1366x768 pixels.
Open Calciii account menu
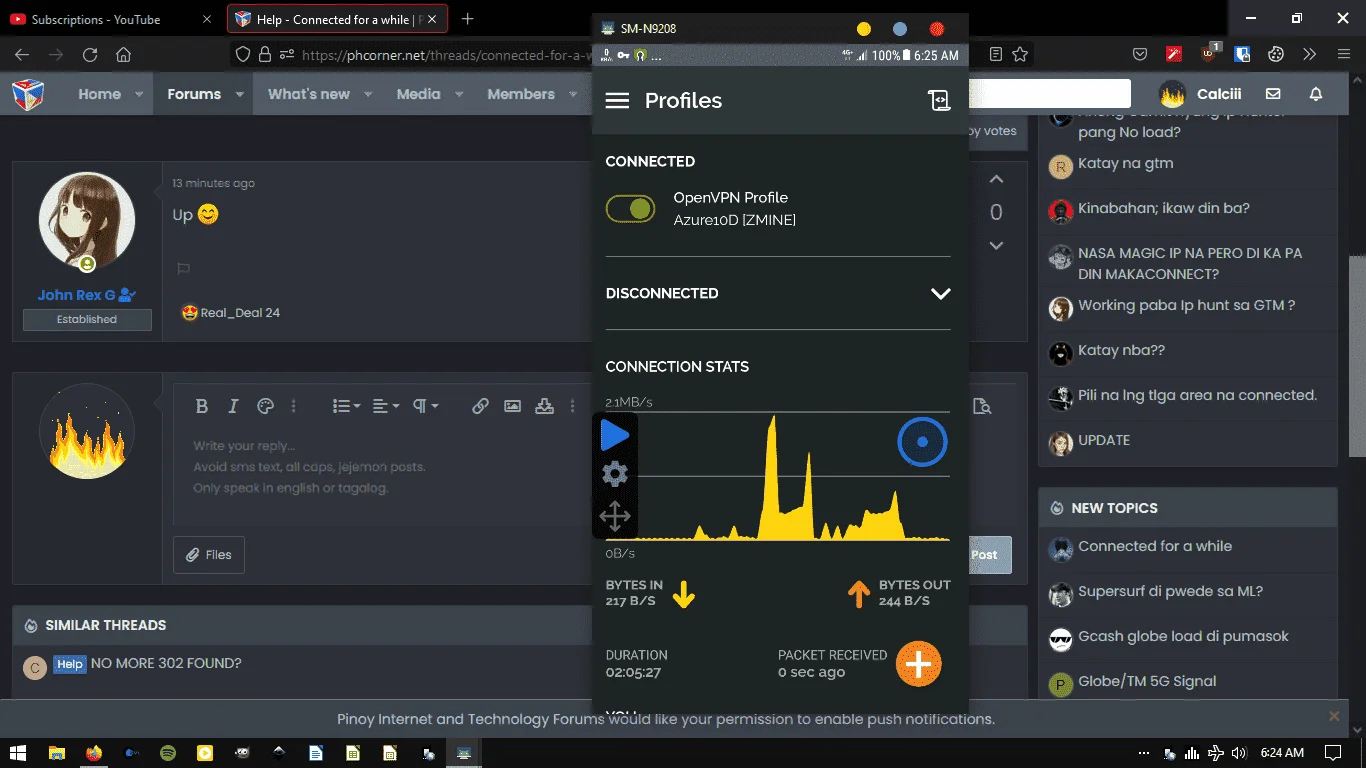pos(1200,94)
